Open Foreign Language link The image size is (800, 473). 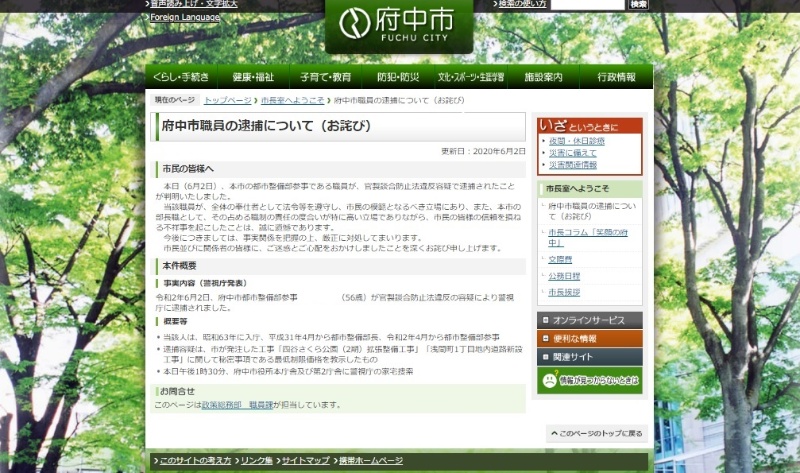[185, 17]
